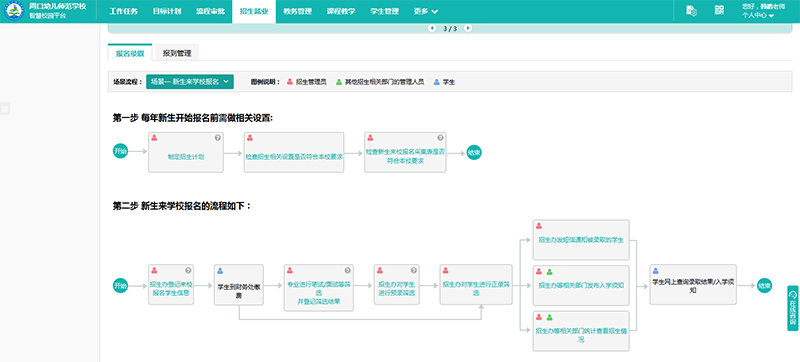Click help icon on 制定招生计划 box
Image resolution: width=800 pixels, height=362 pixels.
point(217,138)
